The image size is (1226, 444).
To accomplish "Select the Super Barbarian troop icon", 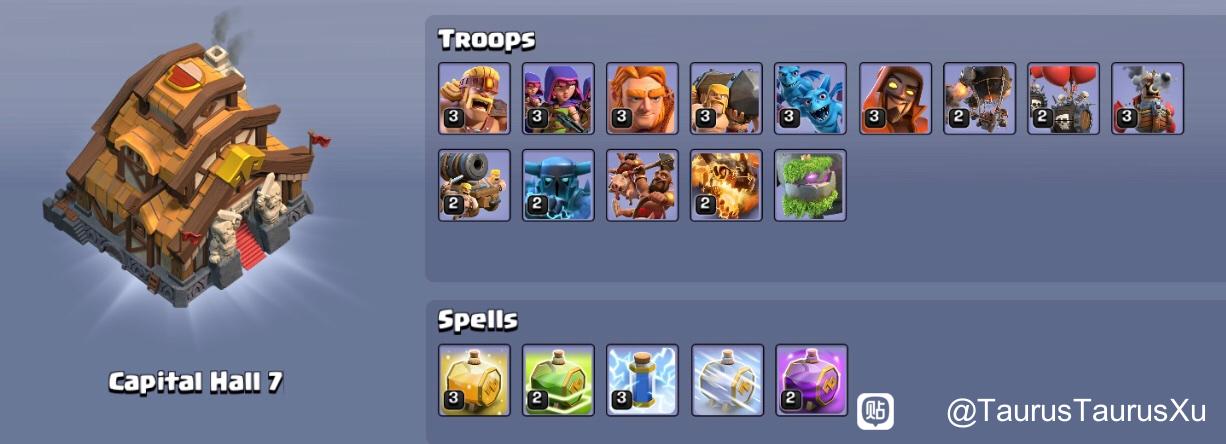I will tap(475, 98).
